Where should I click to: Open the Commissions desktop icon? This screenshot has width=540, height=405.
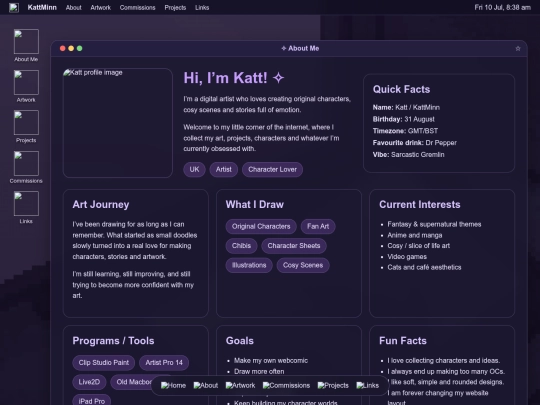tap(26, 167)
